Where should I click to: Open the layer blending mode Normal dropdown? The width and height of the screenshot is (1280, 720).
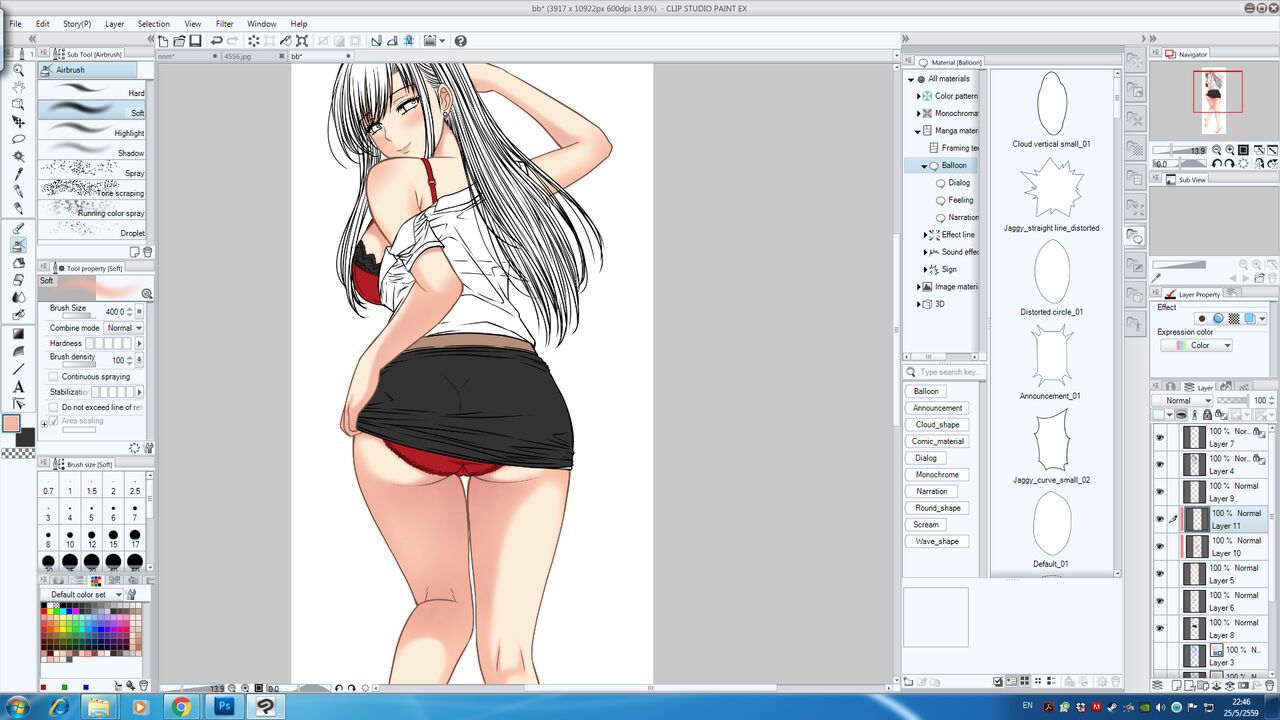tap(1182, 400)
